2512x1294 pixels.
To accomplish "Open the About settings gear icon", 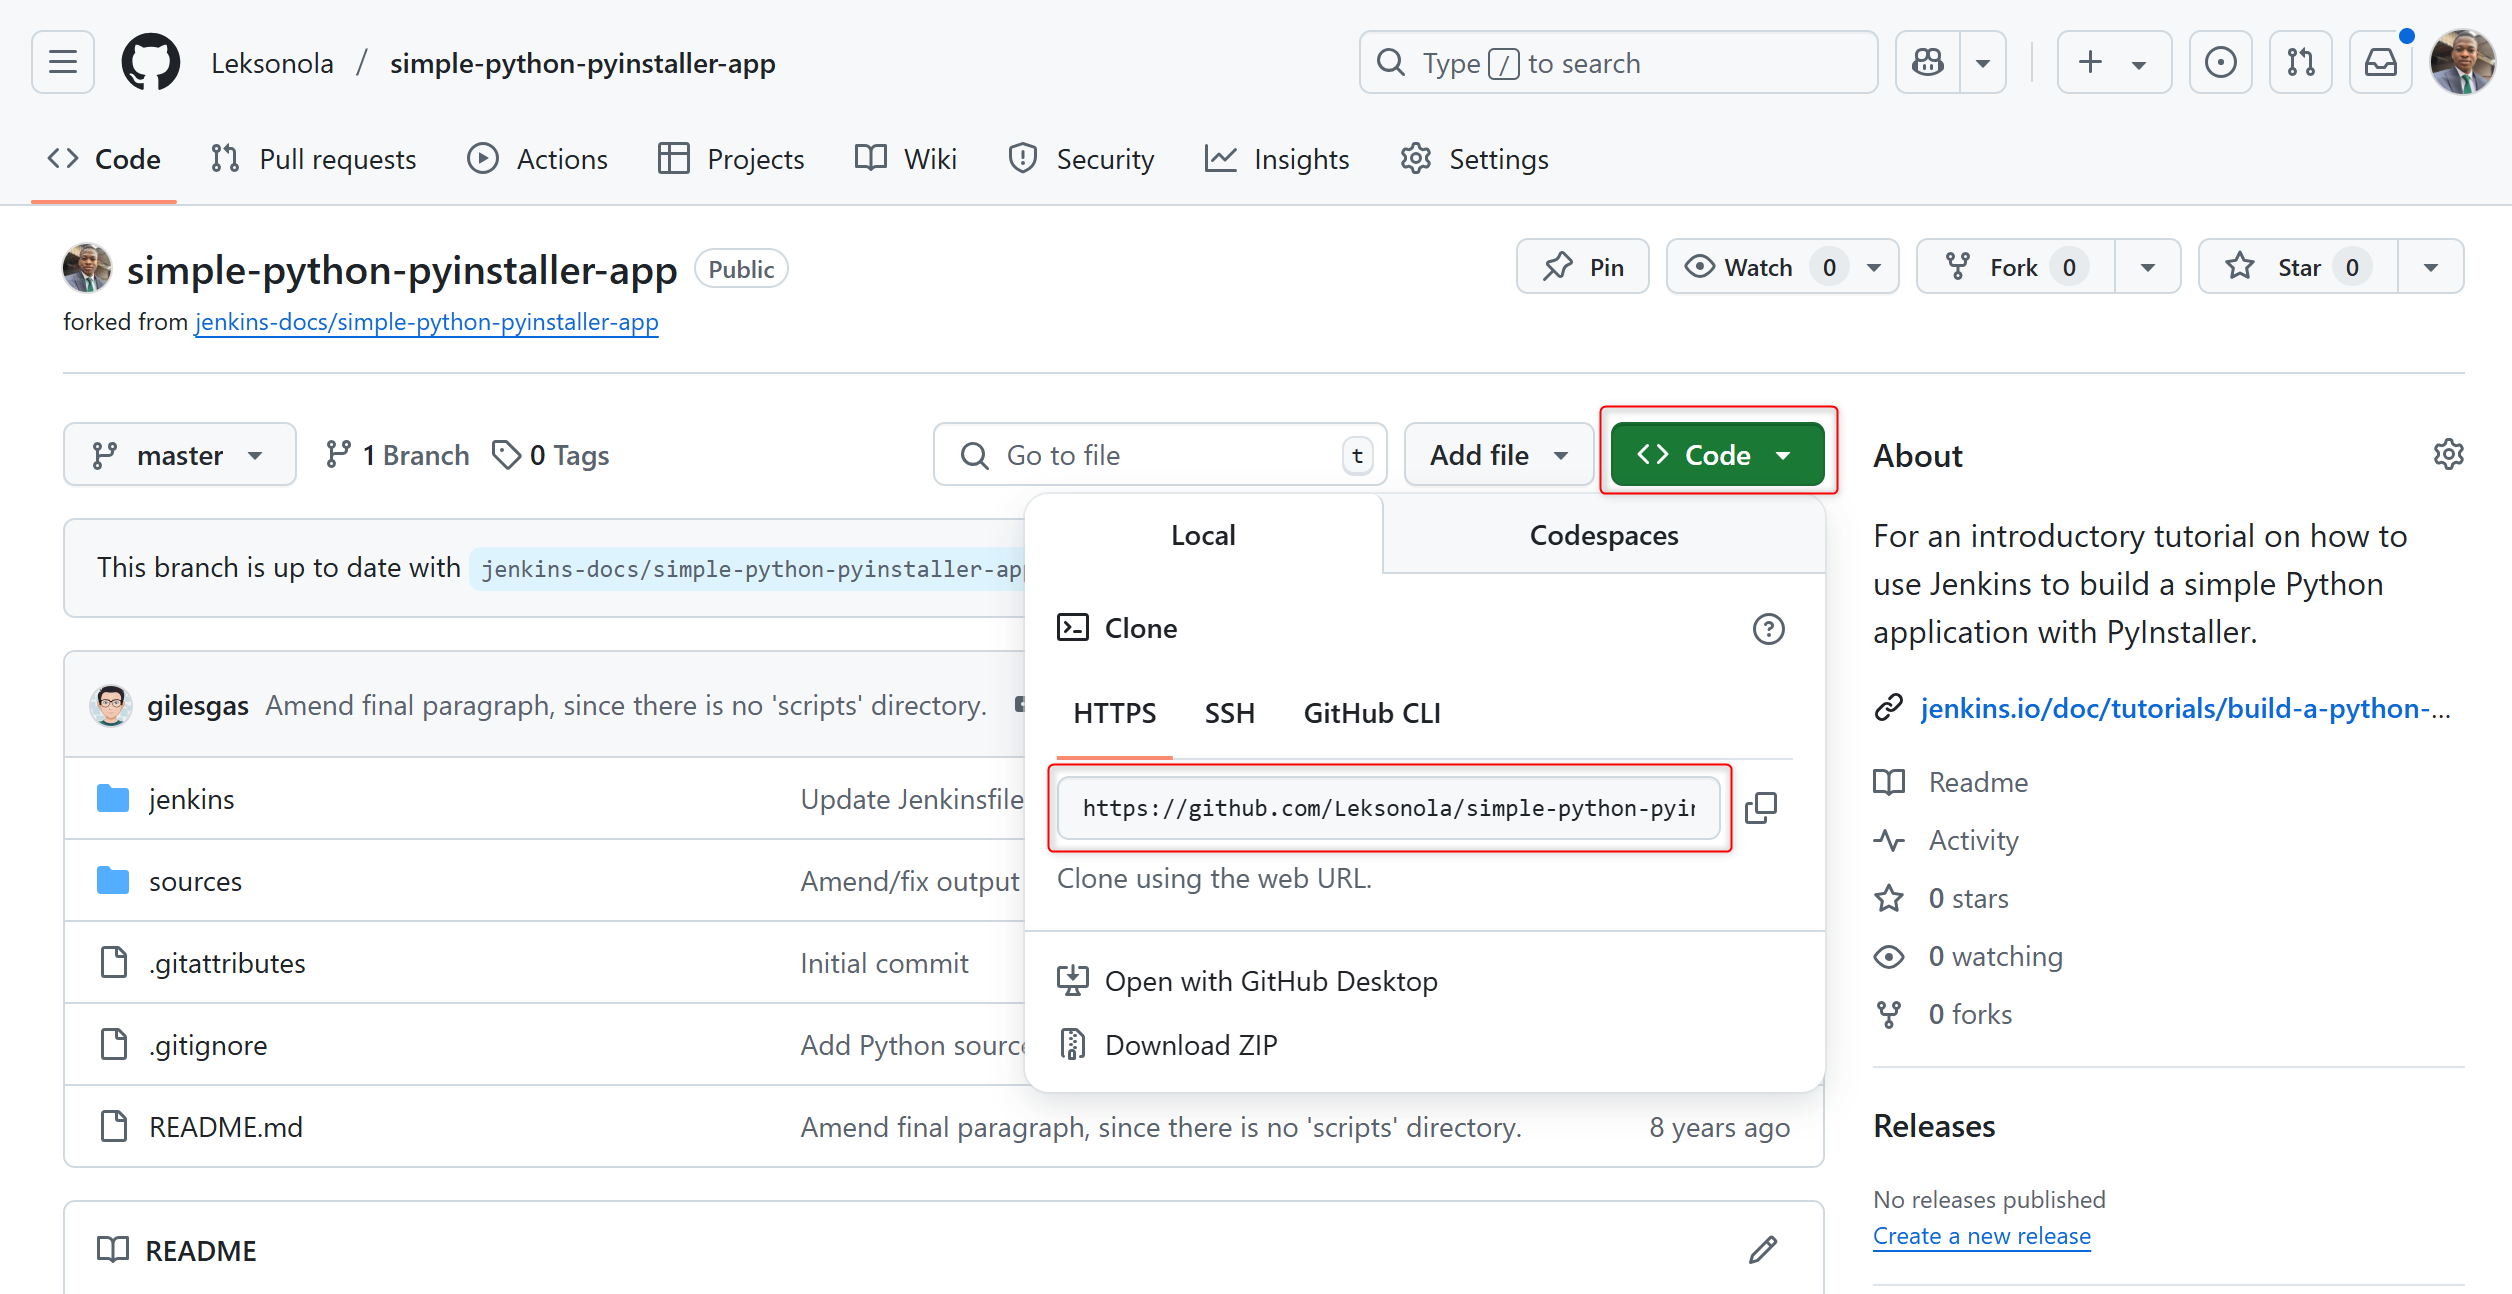I will (x=2449, y=455).
